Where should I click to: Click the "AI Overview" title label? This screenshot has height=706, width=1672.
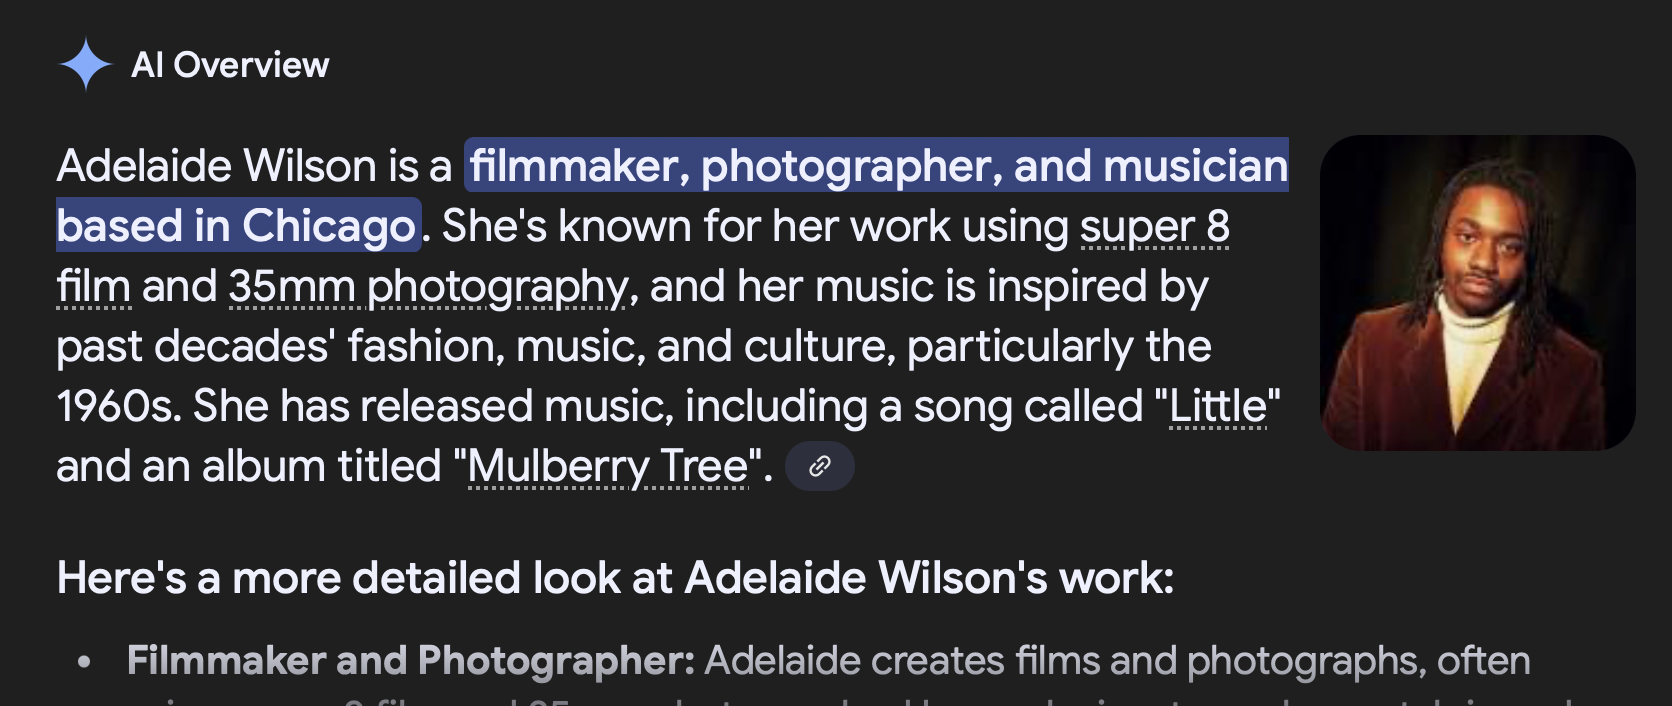coord(230,65)
